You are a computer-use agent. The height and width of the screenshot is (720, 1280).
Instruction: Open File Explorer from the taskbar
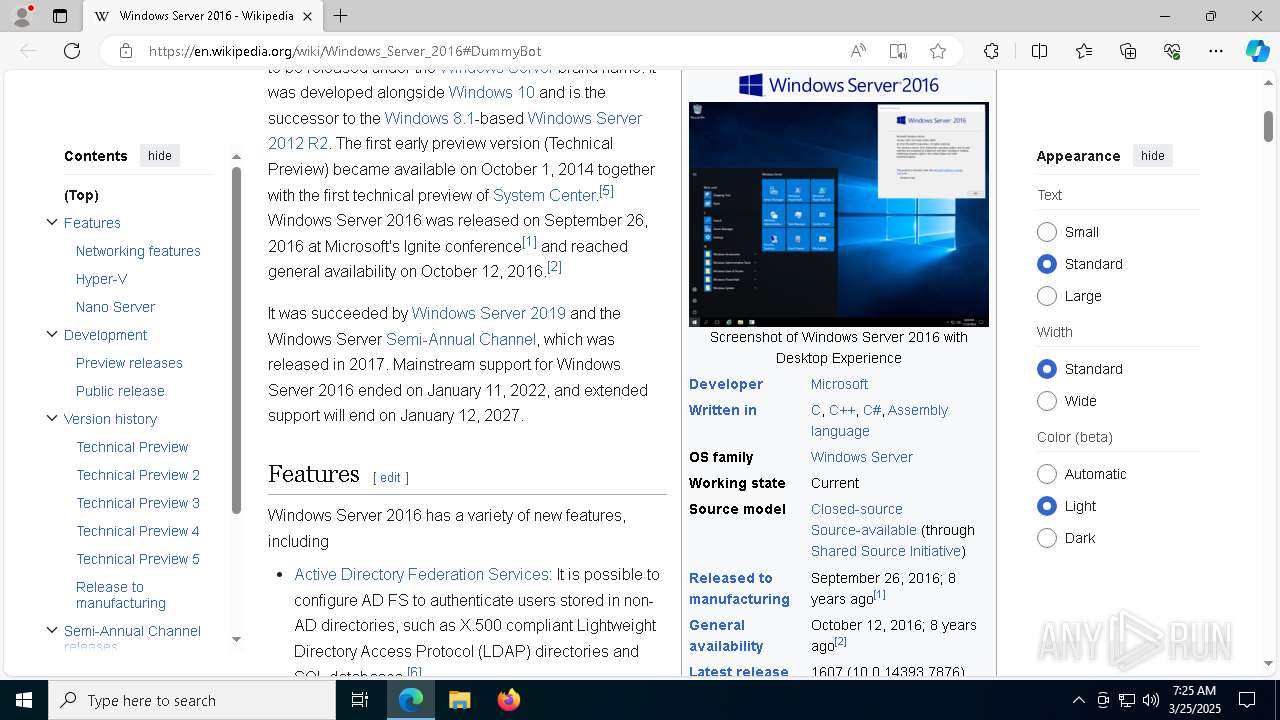[x=459, y=700]
